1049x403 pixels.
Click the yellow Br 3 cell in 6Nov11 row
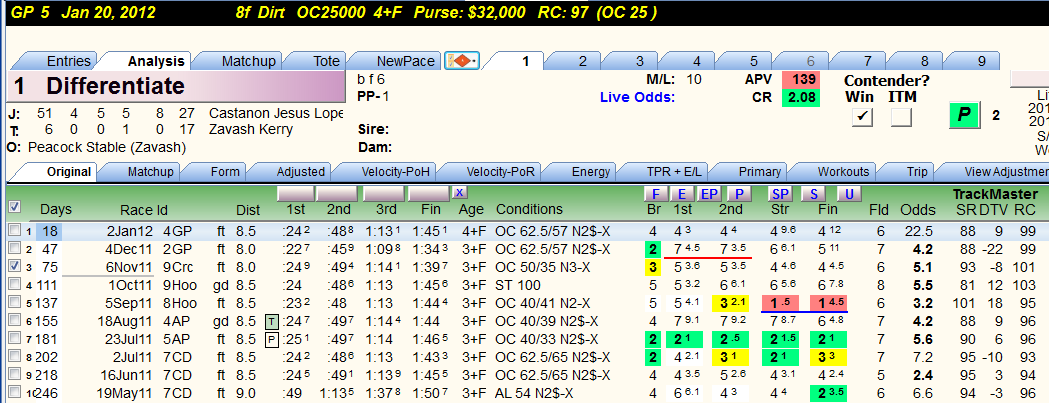click(x=652, y=267)
